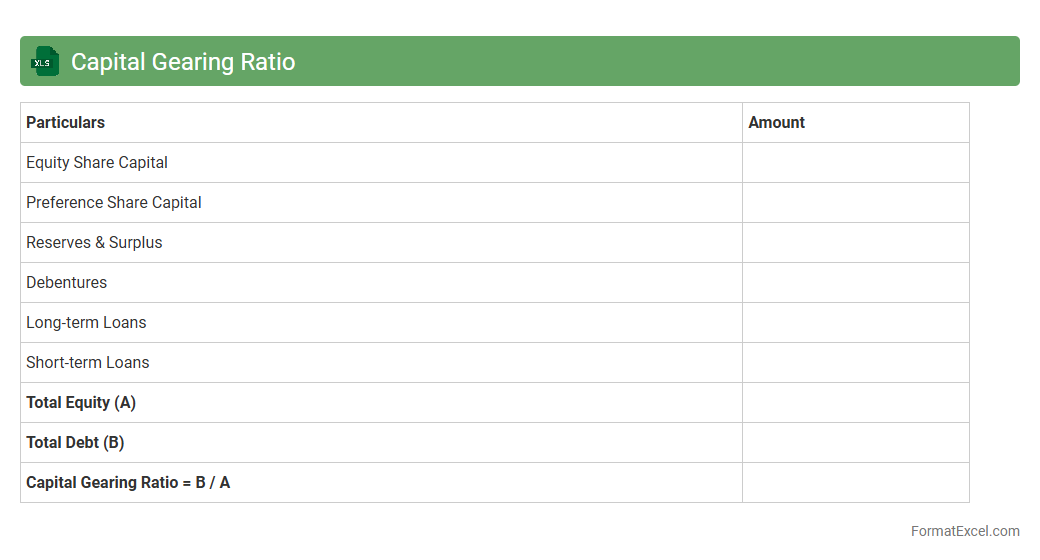Select the Long-term Loans label
This screenshot has width=1040, height=560.
click(x=86, y=323)
